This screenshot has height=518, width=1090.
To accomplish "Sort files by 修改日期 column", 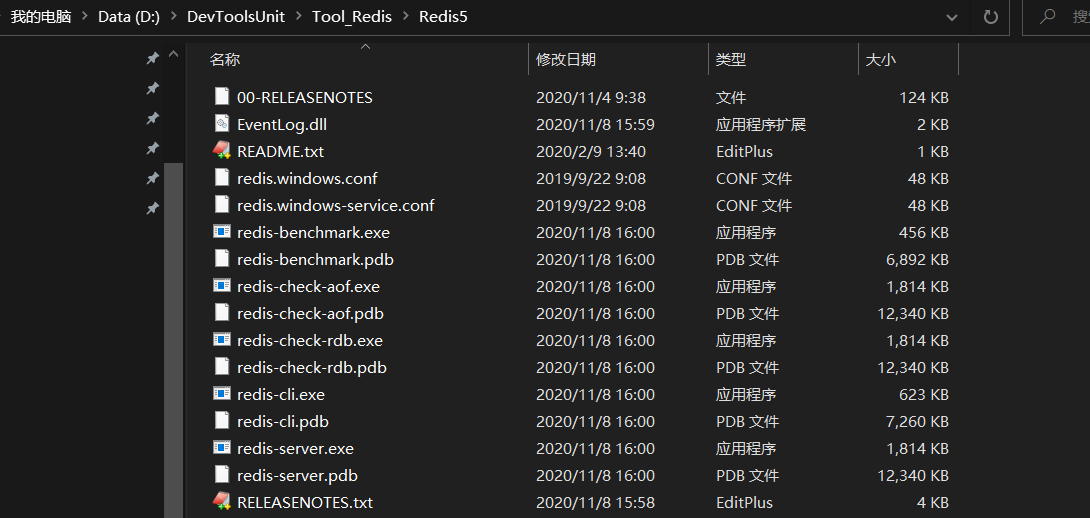I will (x=566, y=60).
